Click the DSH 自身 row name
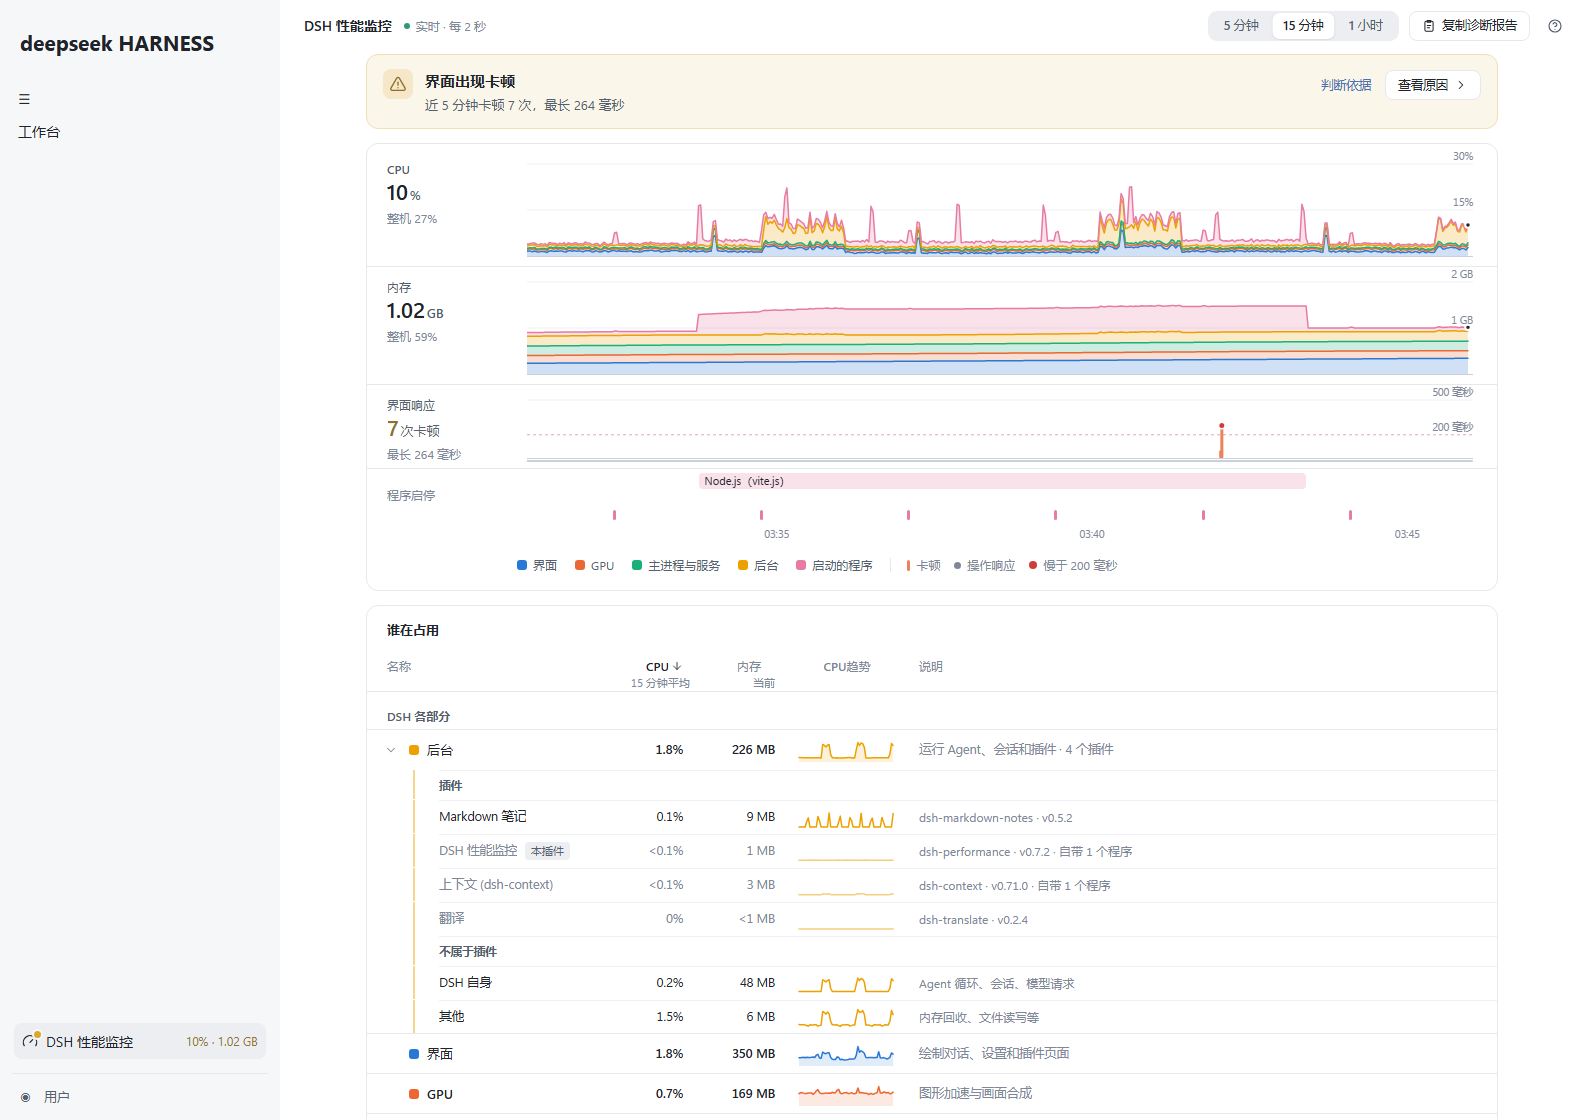The height and width of the screenshot is (1120, 1584). 465,983
